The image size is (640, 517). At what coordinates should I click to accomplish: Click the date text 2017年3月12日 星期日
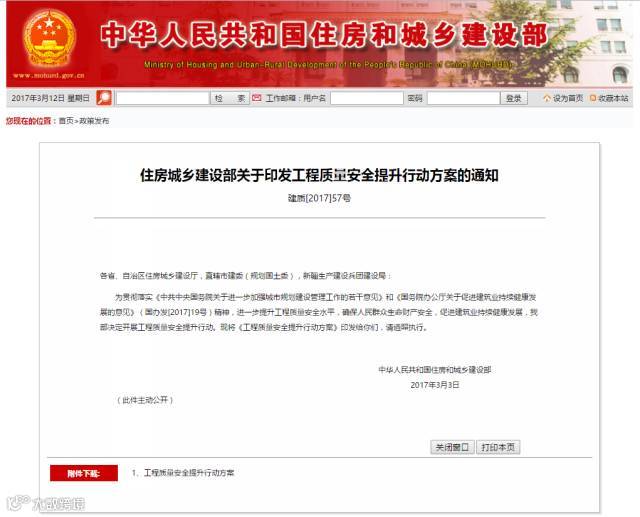[x=50, y=98]
